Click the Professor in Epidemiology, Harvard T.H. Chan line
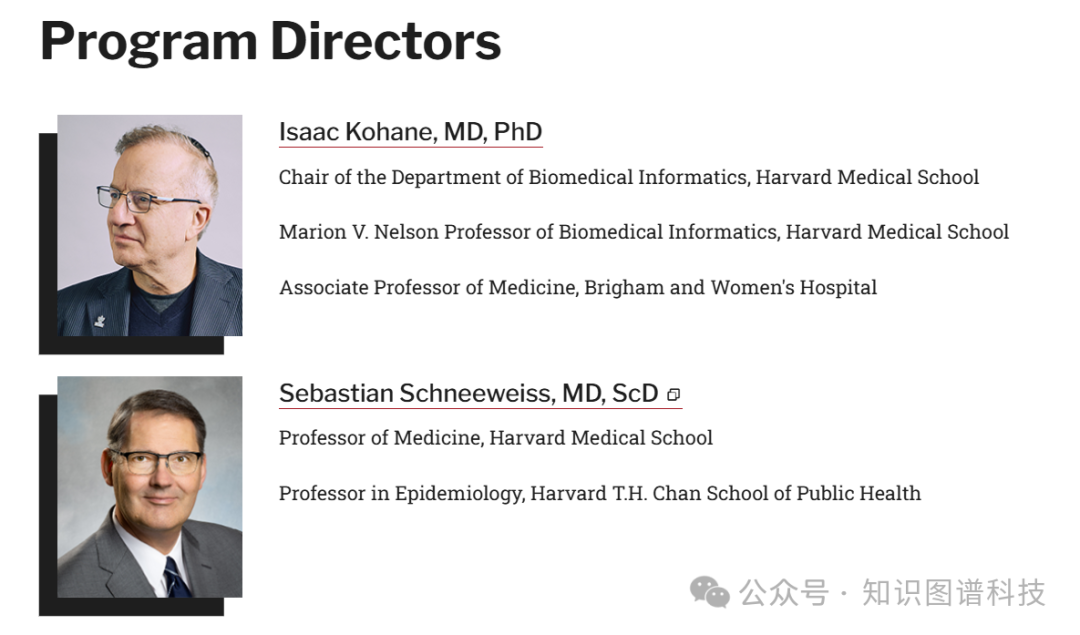Screen dimensions: 1080x635 click(x=599, y=493)
